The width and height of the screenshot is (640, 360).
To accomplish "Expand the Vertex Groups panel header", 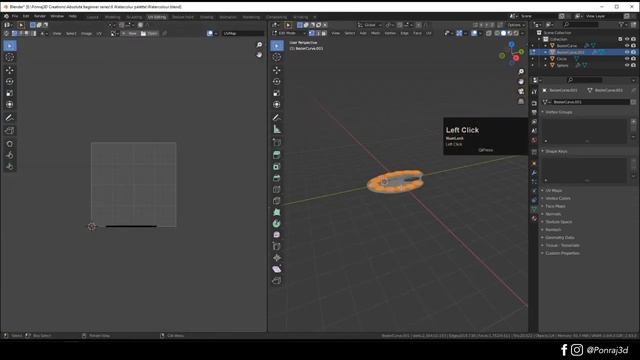I will pyautogui.click(x=558, y=112).
